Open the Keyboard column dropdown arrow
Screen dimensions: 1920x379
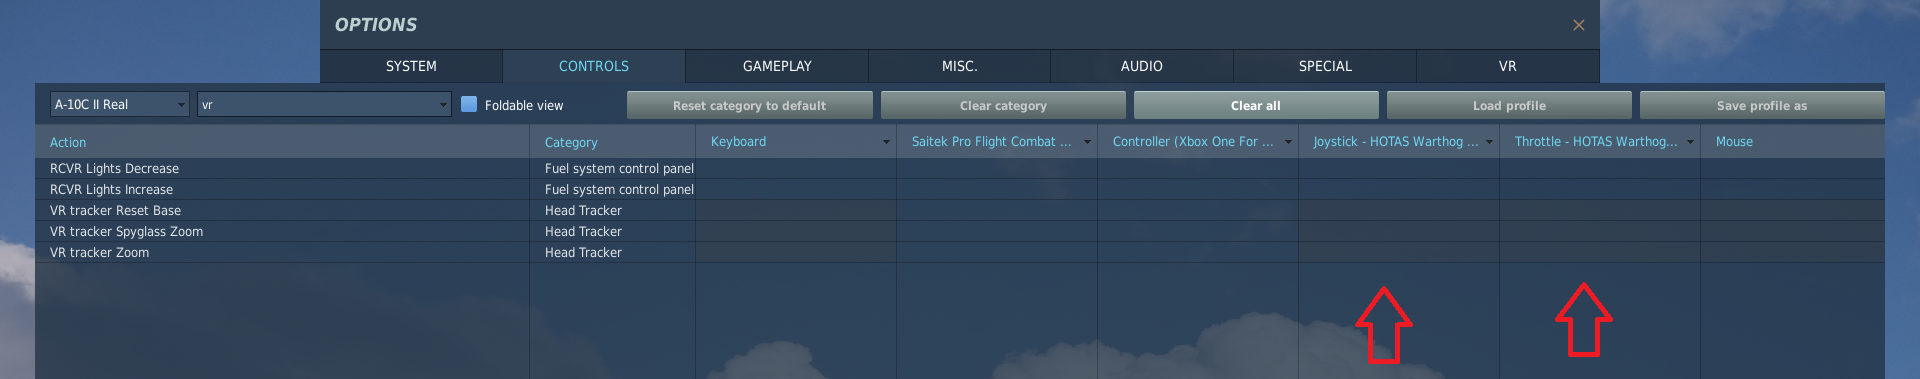click(x=886, y=142)
